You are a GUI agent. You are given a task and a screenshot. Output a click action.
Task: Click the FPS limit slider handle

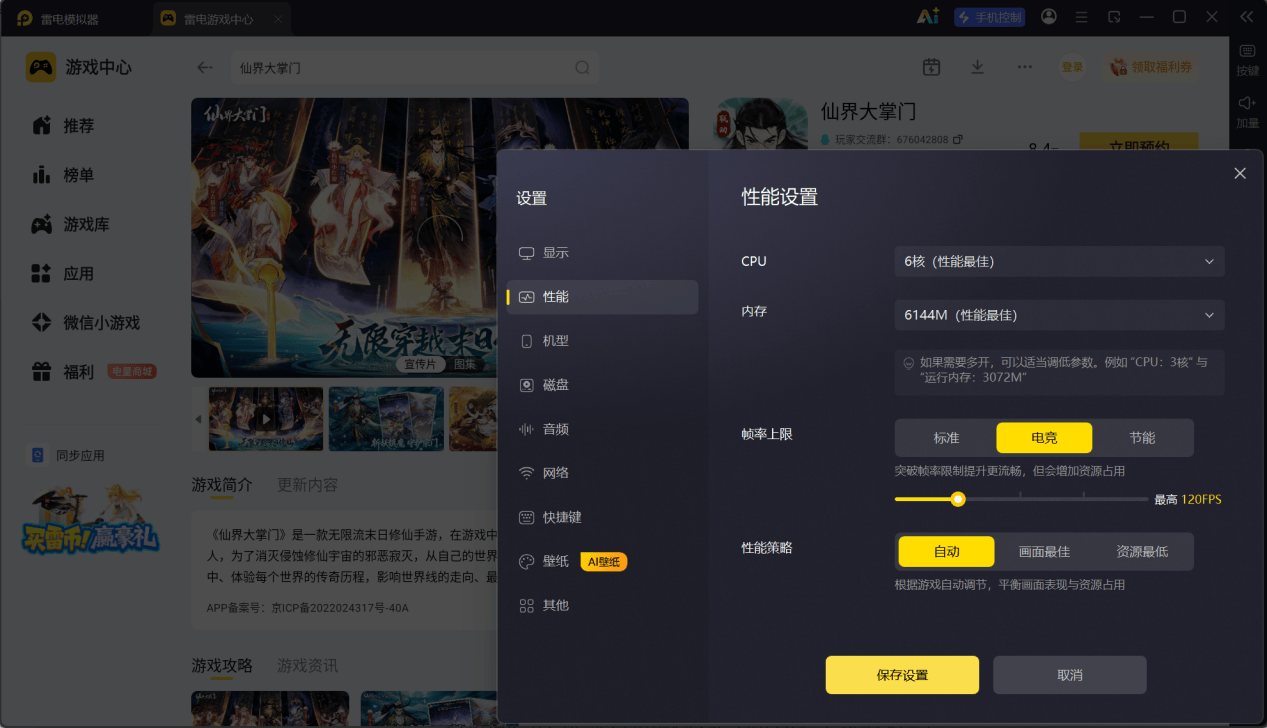click(958, 499)
